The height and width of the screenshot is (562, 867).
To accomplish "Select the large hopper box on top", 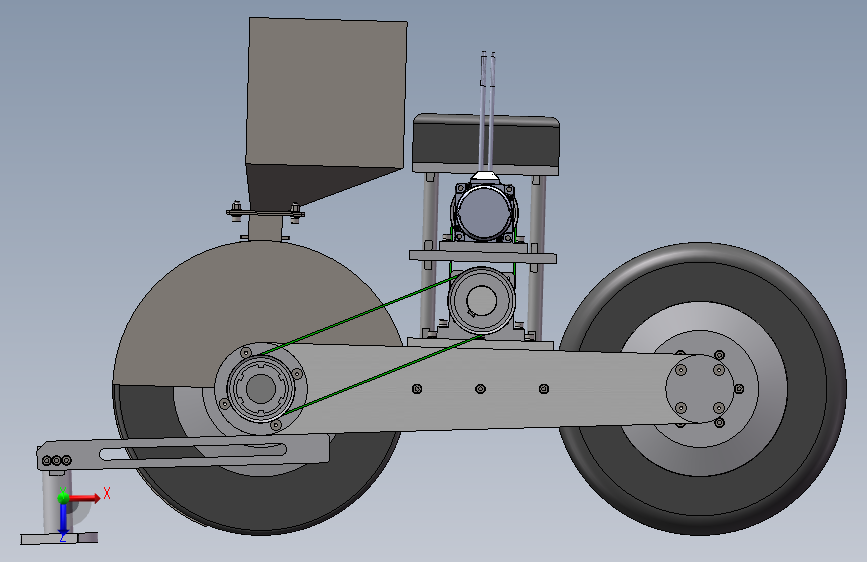I will click(326, 91).
